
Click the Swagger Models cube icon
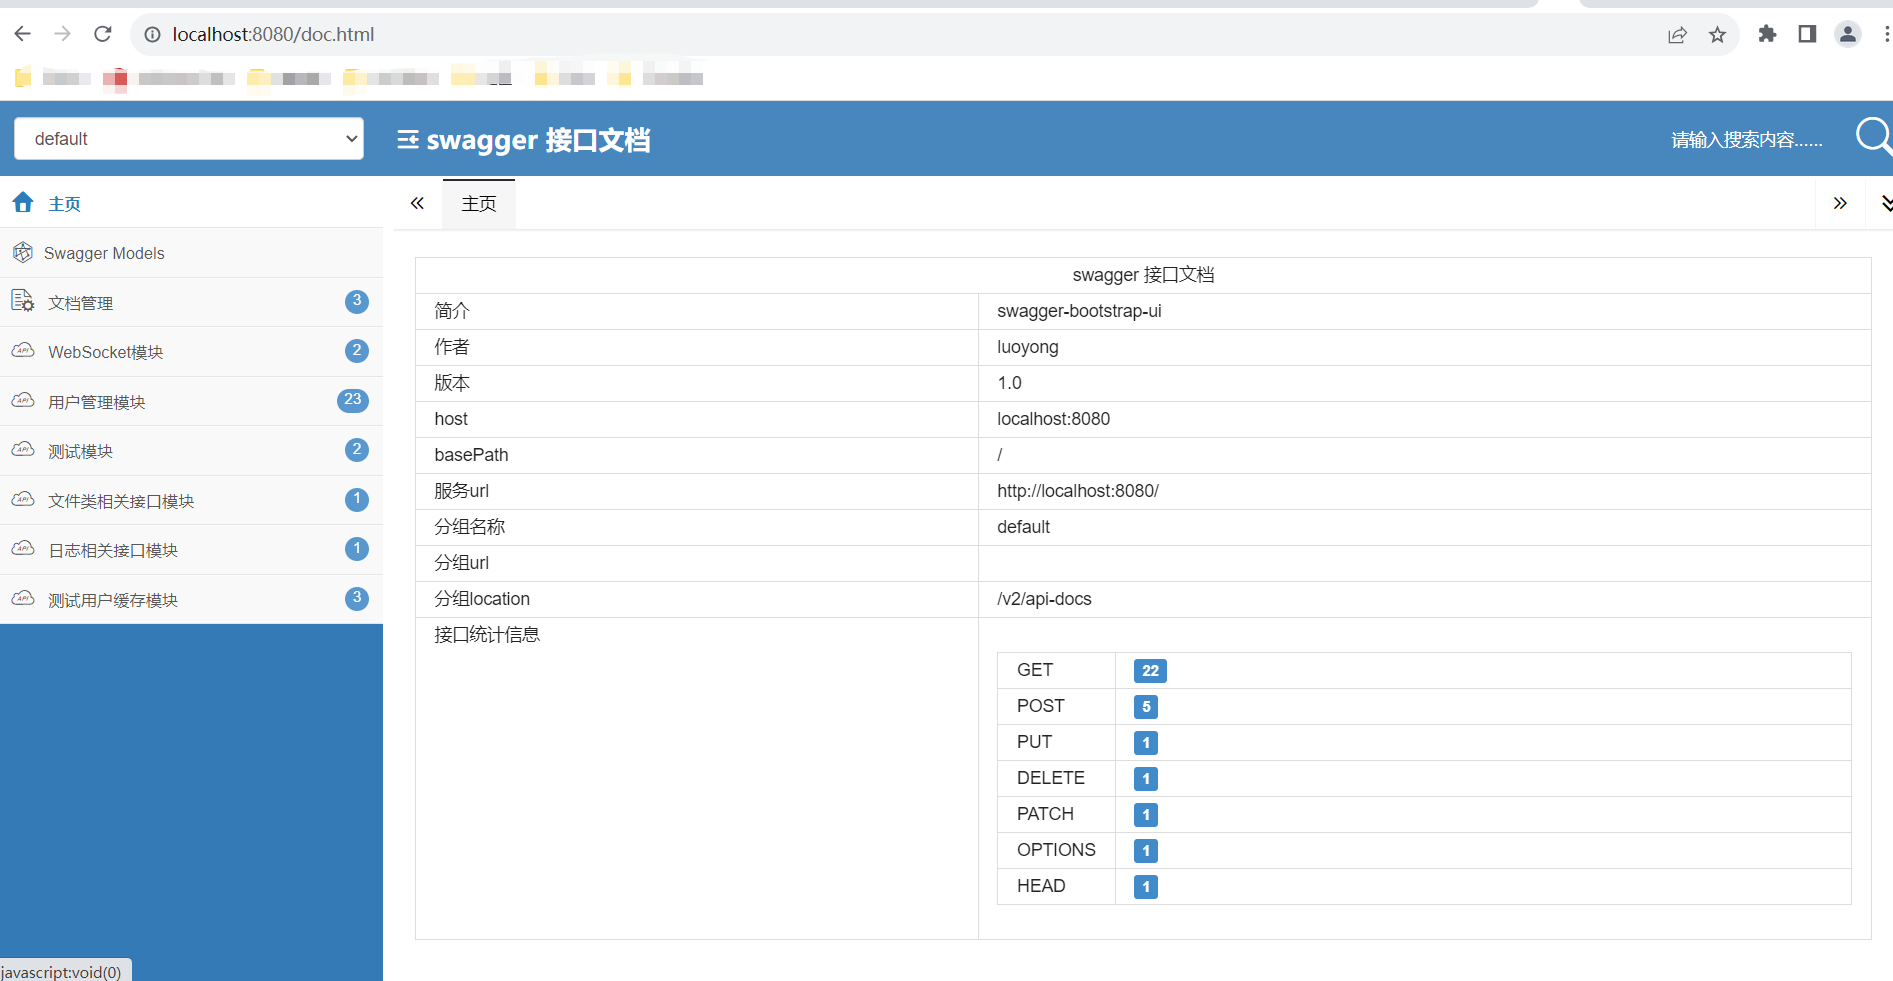tap(23, 252)
